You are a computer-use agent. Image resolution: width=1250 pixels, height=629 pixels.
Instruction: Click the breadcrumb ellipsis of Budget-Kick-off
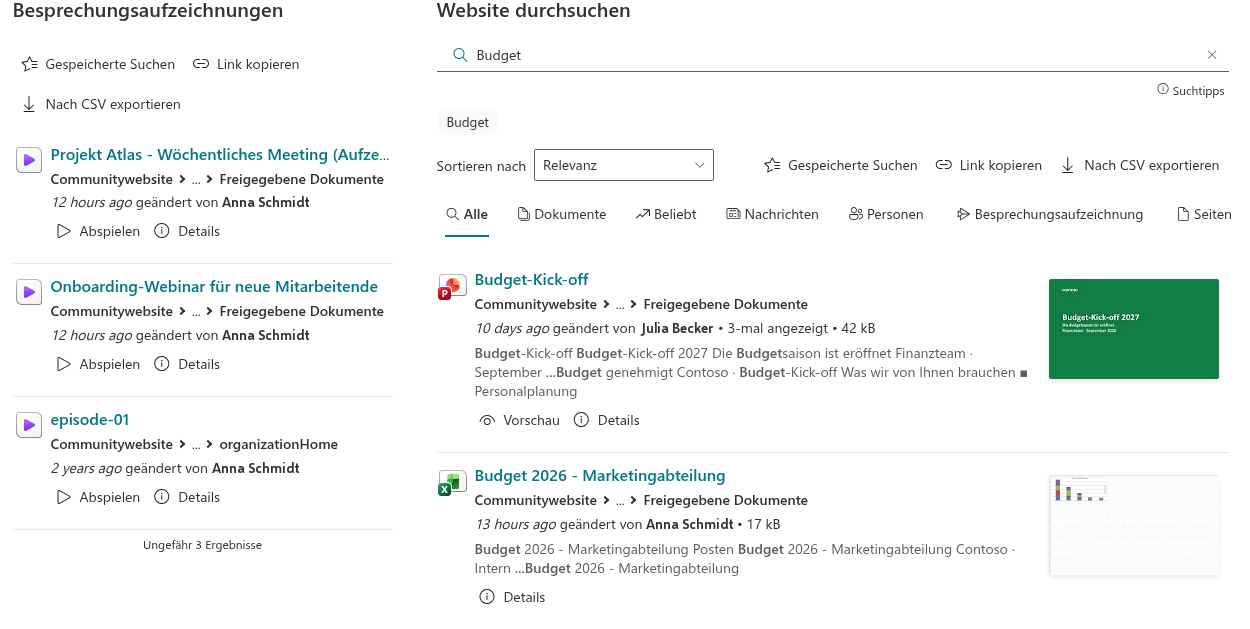click(x=620, y=304)
